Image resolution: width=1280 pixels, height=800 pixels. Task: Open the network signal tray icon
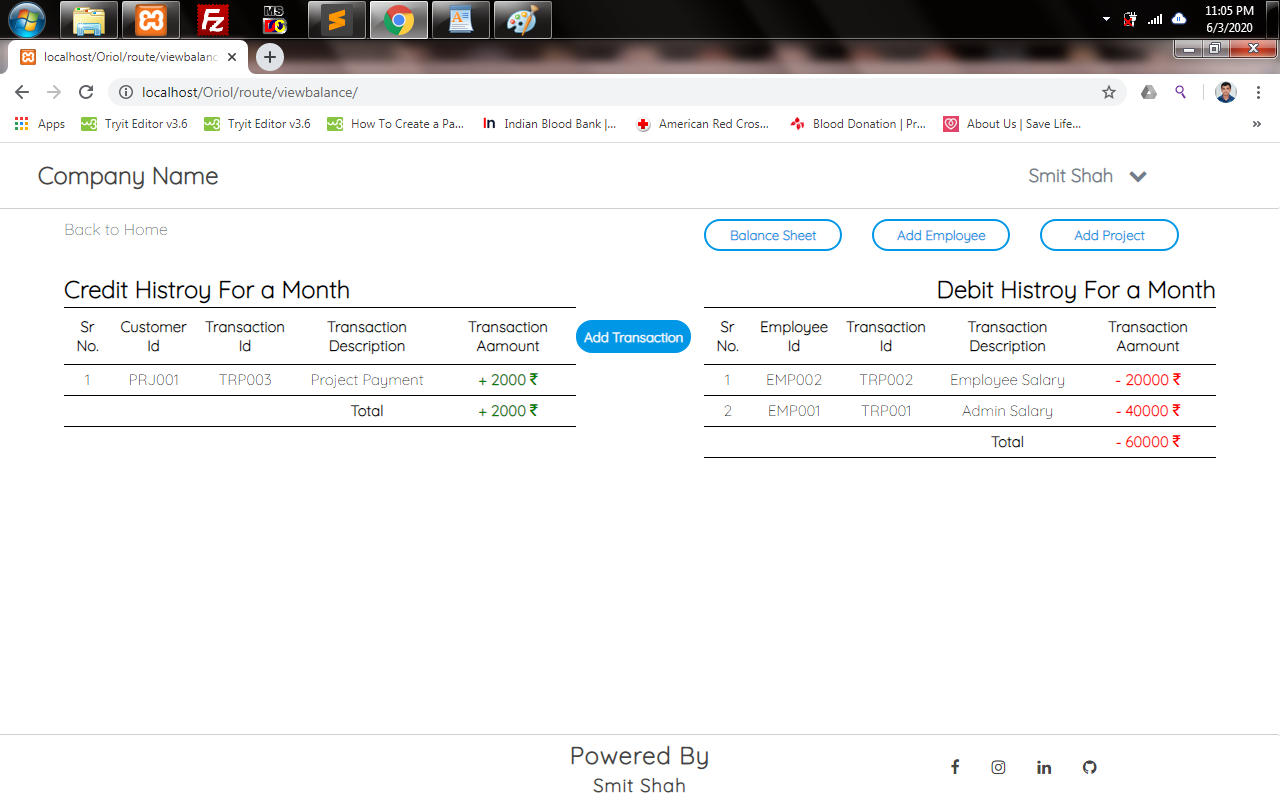click(x=1155, y=19)
